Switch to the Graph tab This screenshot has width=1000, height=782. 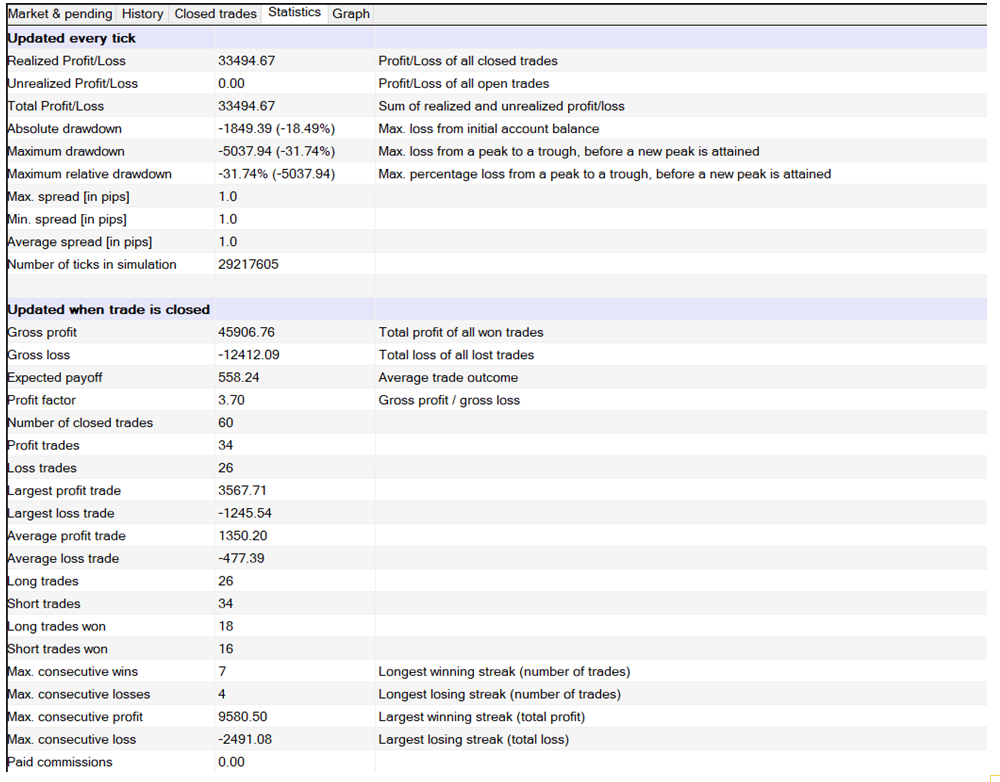tap(351, 14)
